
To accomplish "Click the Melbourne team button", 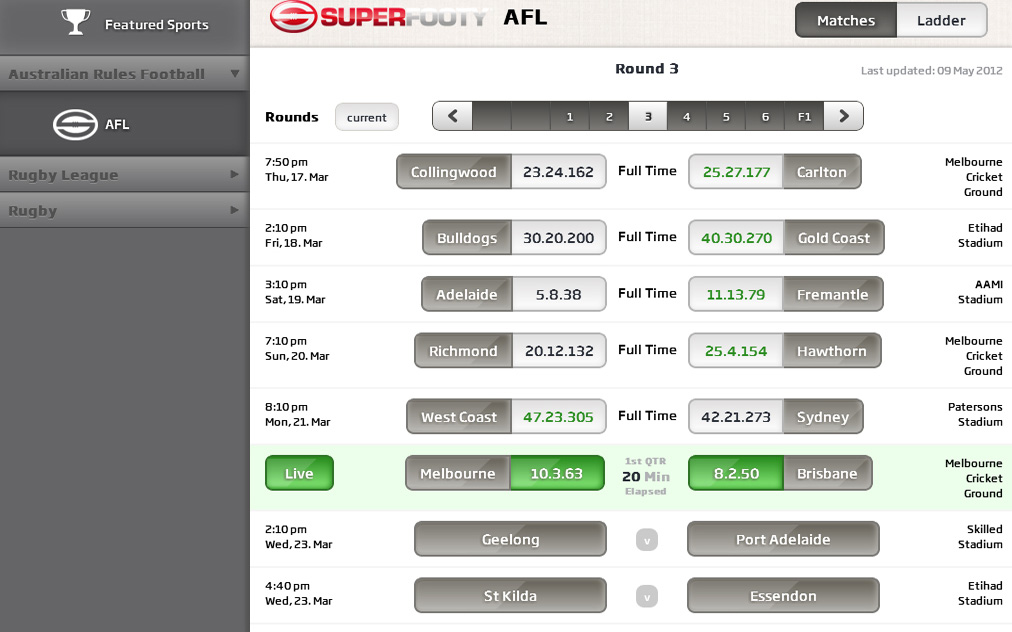I will point(458,473).
